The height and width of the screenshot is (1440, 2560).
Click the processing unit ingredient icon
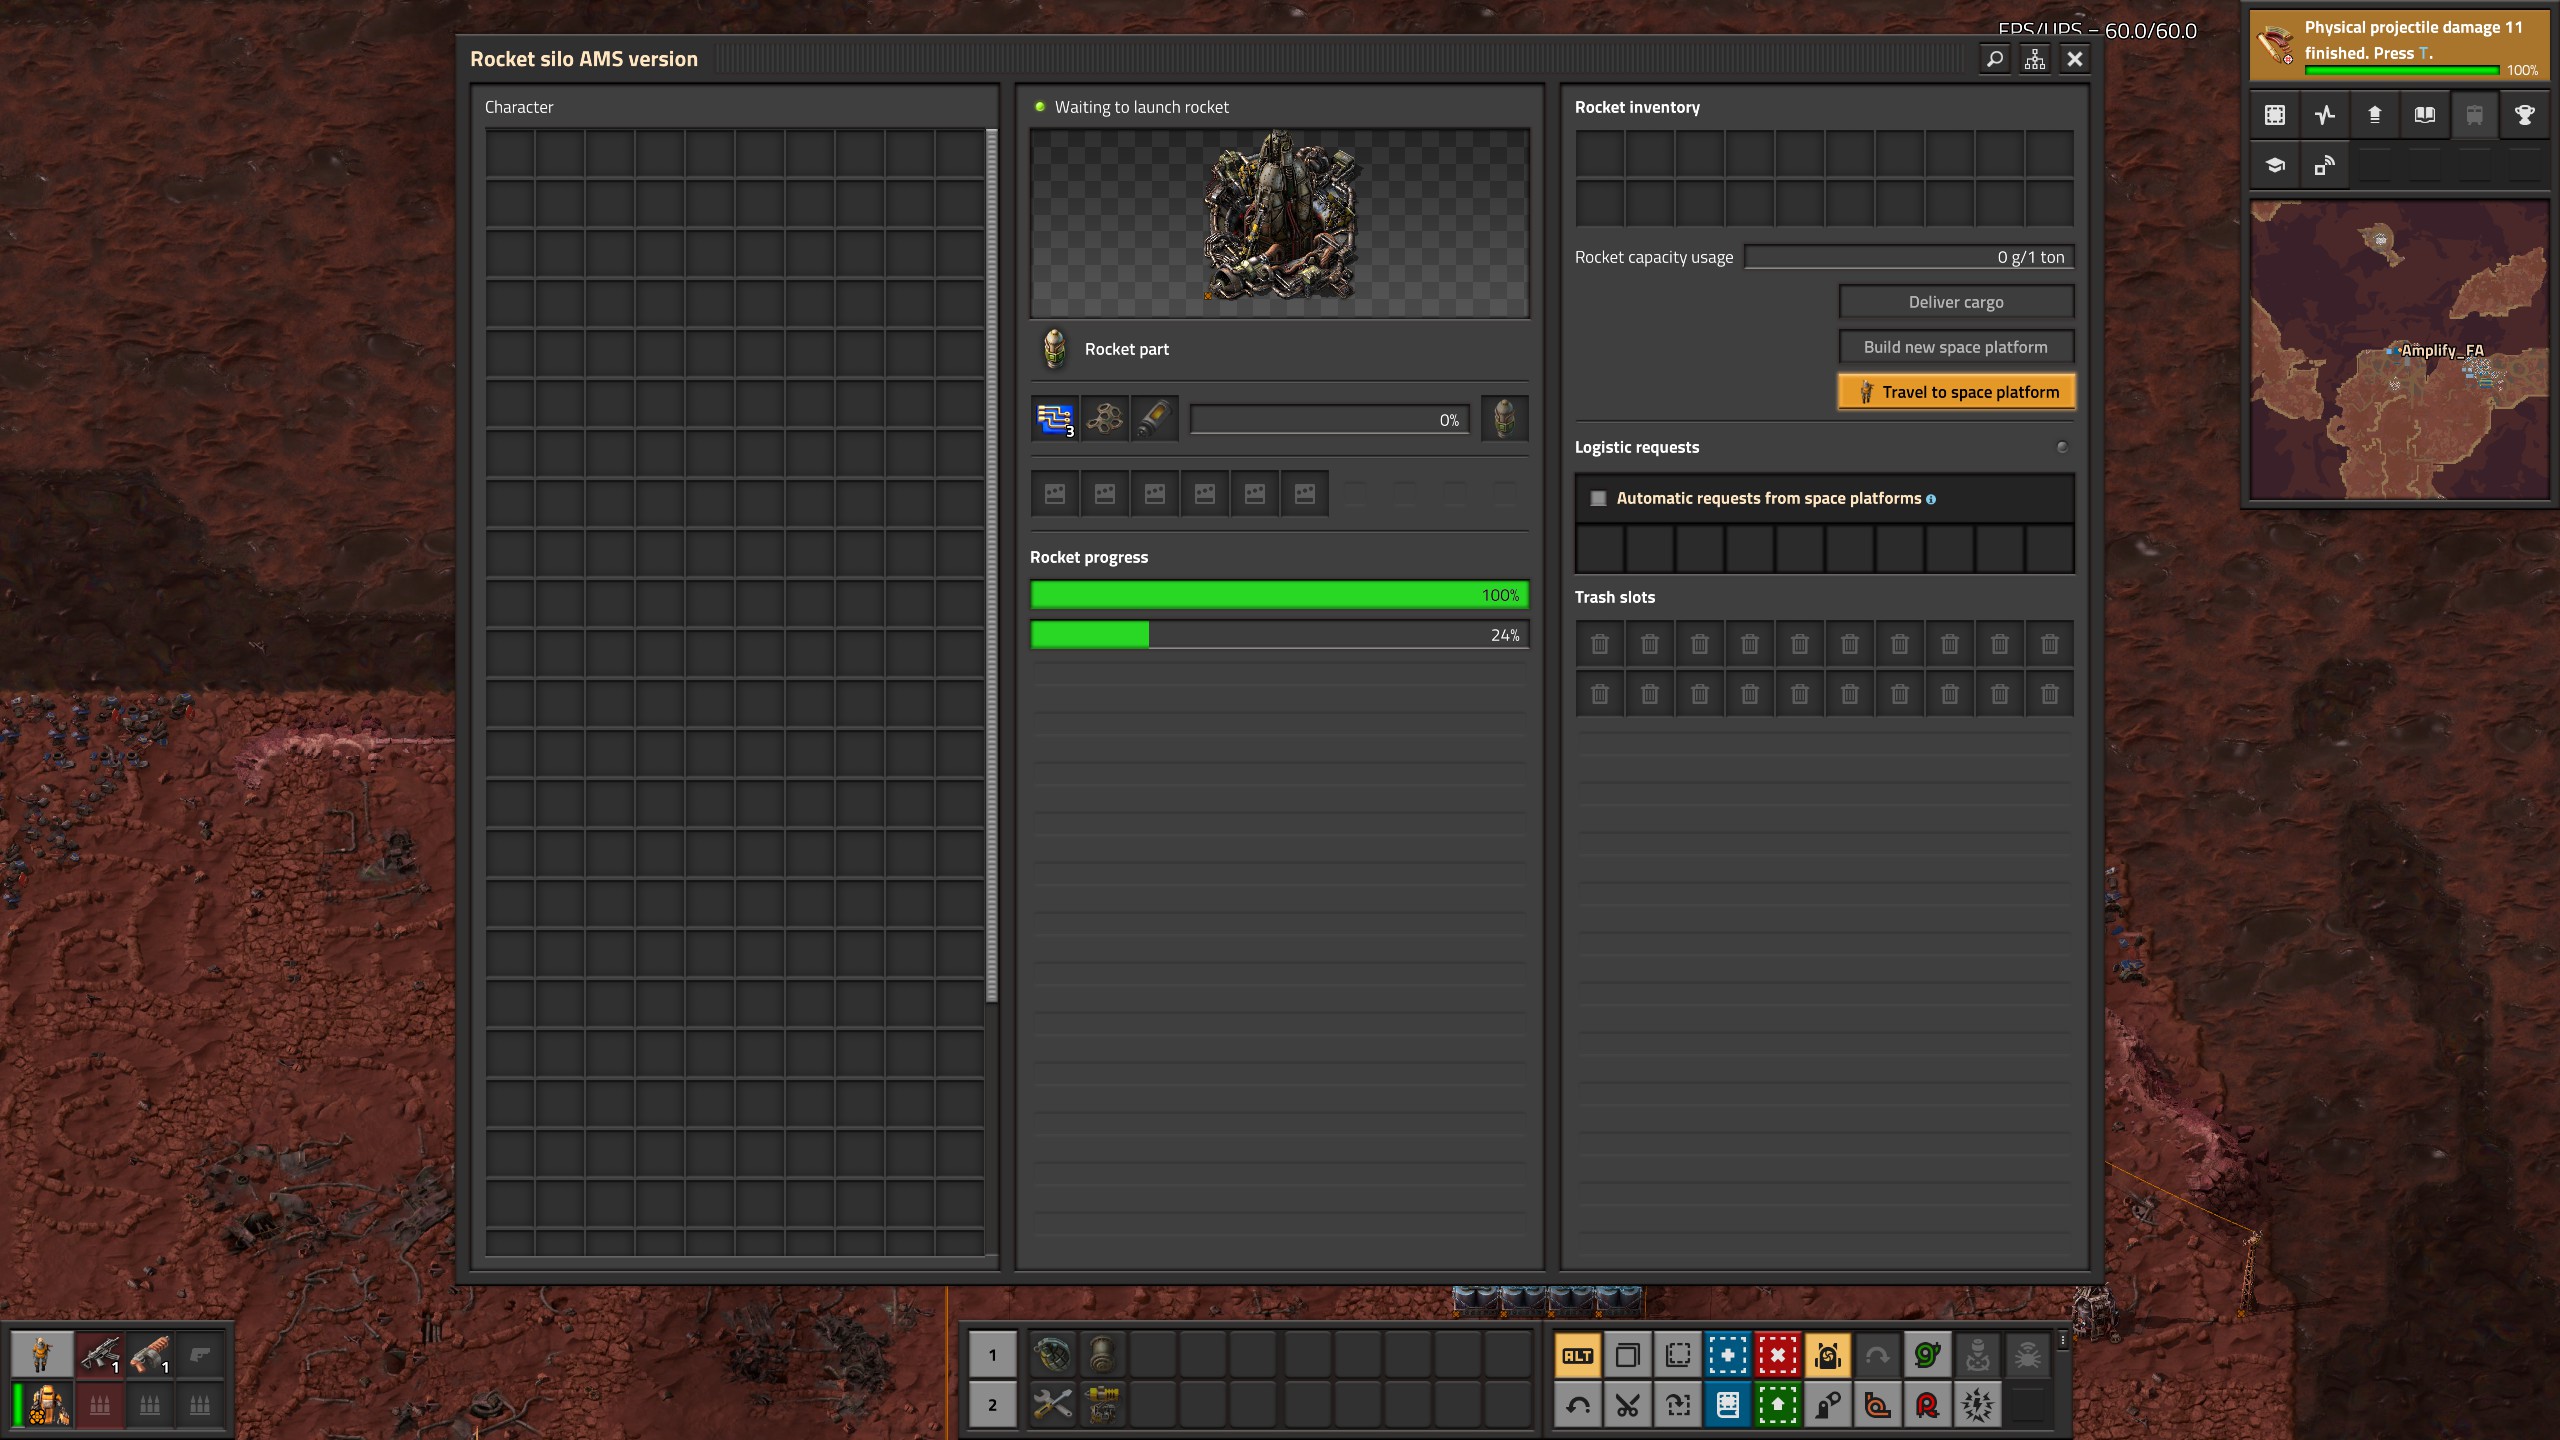pos(1055,418)
